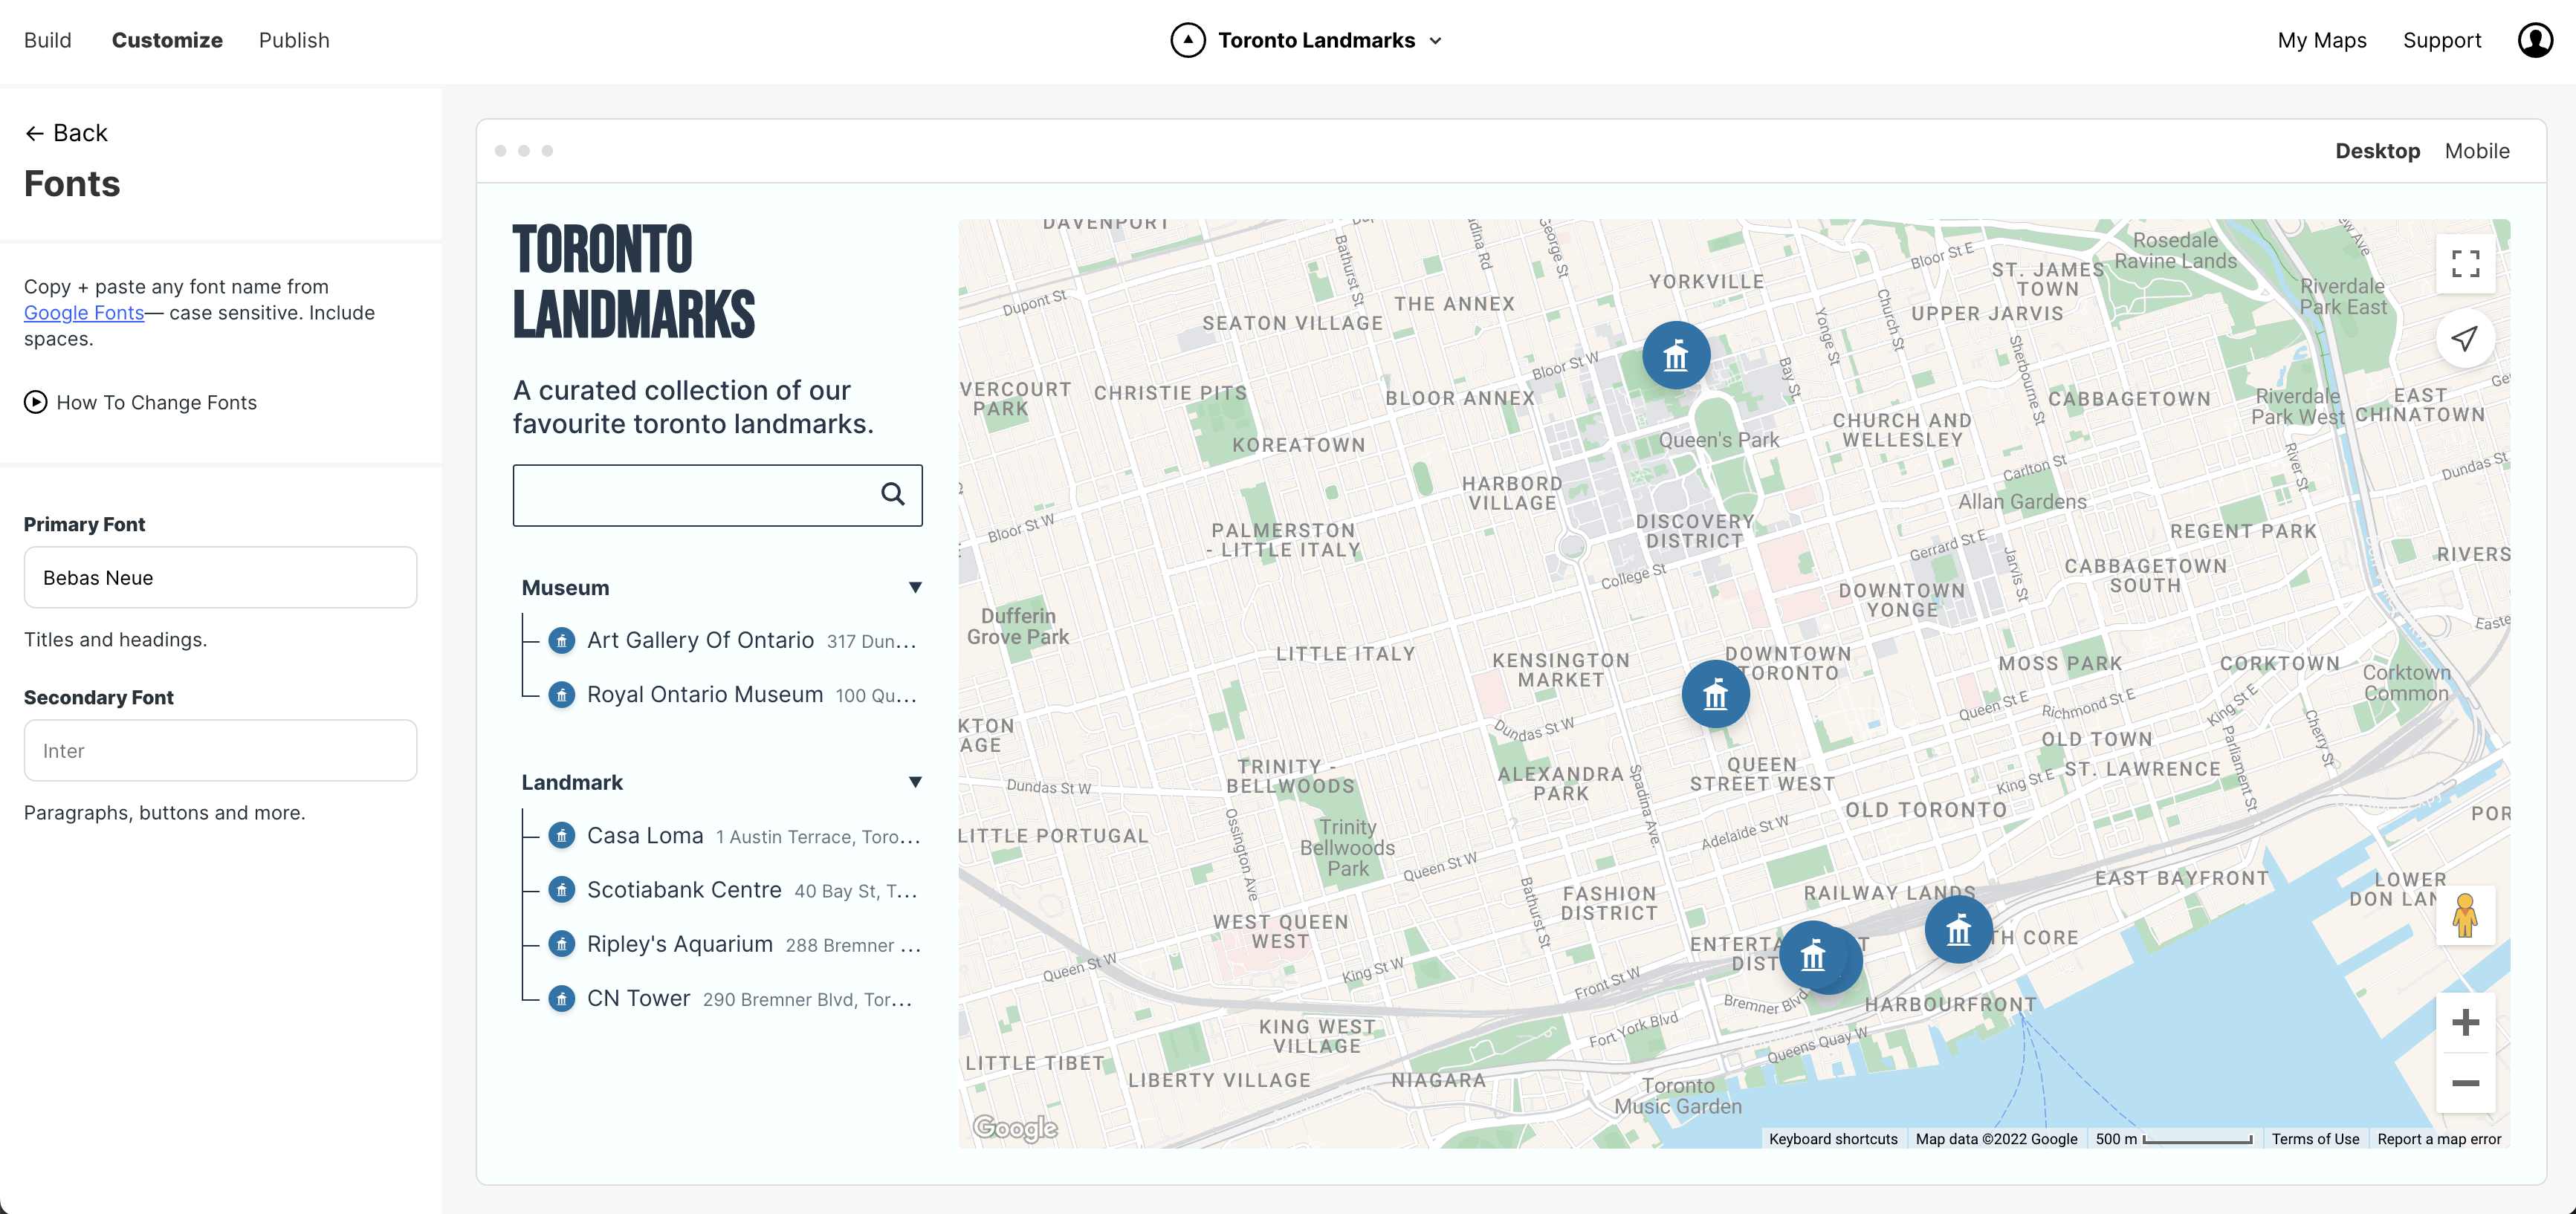
Task: Drop the Street View pegman icon
Action: click(x=2466, y=916)
